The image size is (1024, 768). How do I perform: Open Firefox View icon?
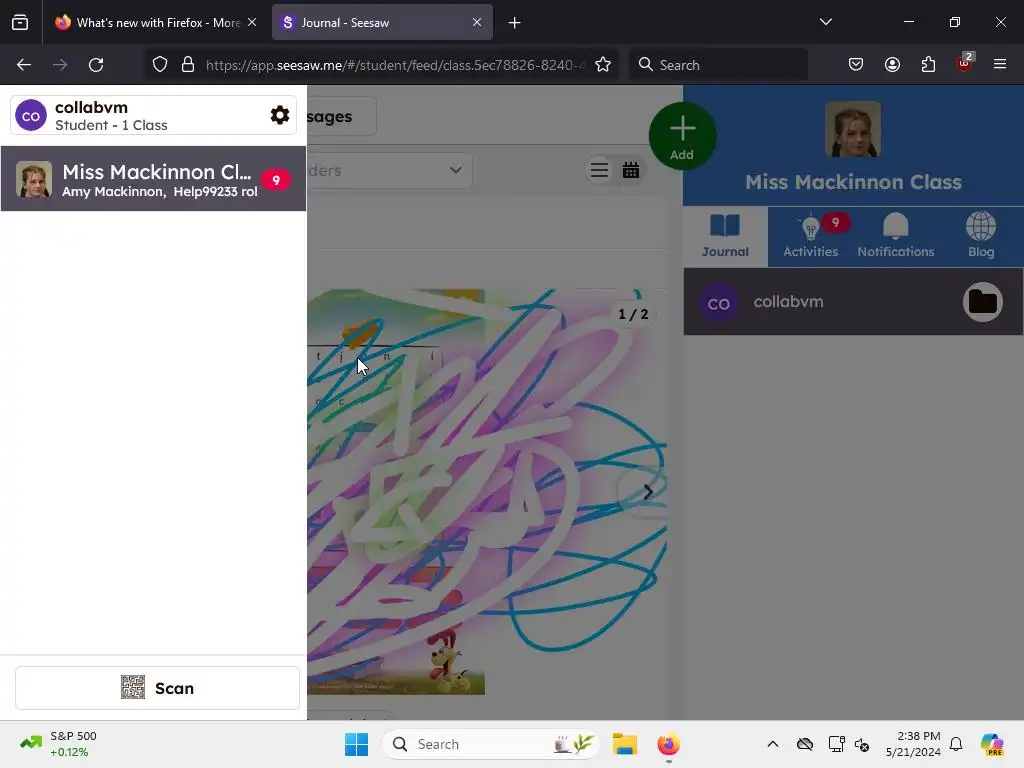[x=20, y=23]
